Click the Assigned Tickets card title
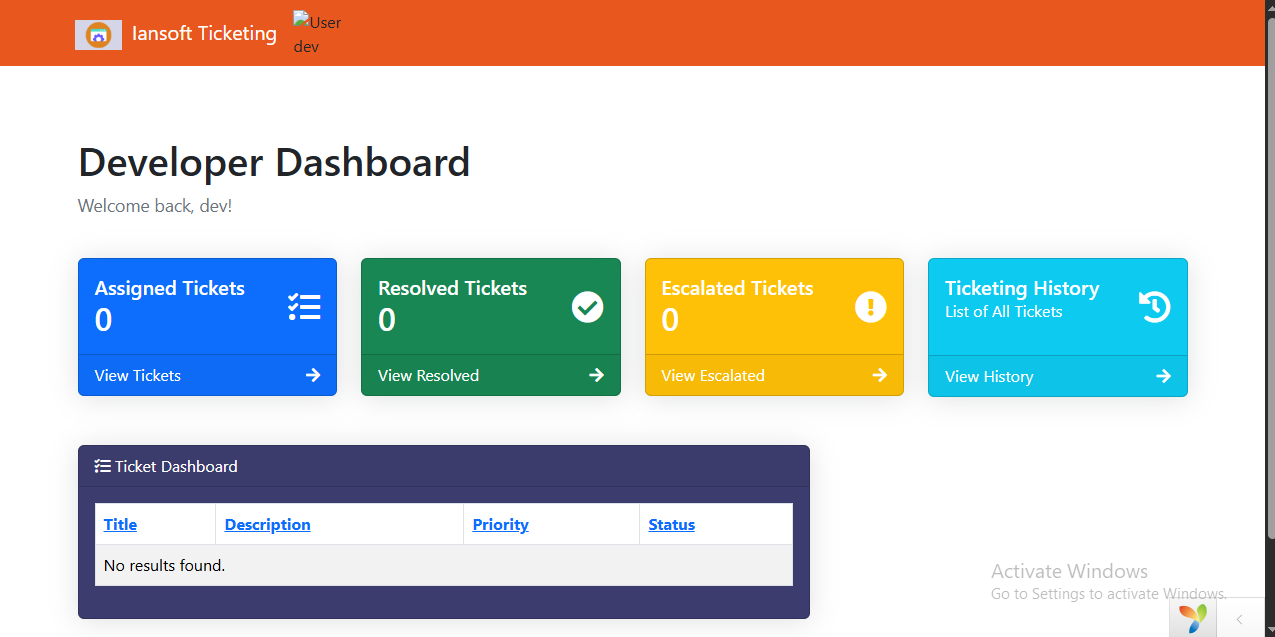This screenshot has width=1275, height=637. (170, 288)
